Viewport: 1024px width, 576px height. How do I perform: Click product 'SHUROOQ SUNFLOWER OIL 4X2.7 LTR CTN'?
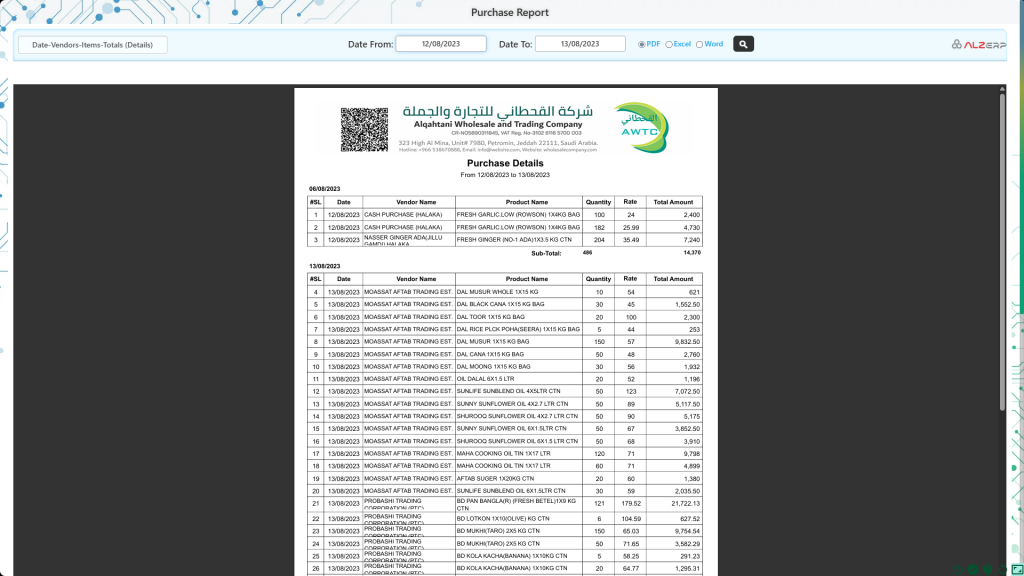[x=517, y=416]
